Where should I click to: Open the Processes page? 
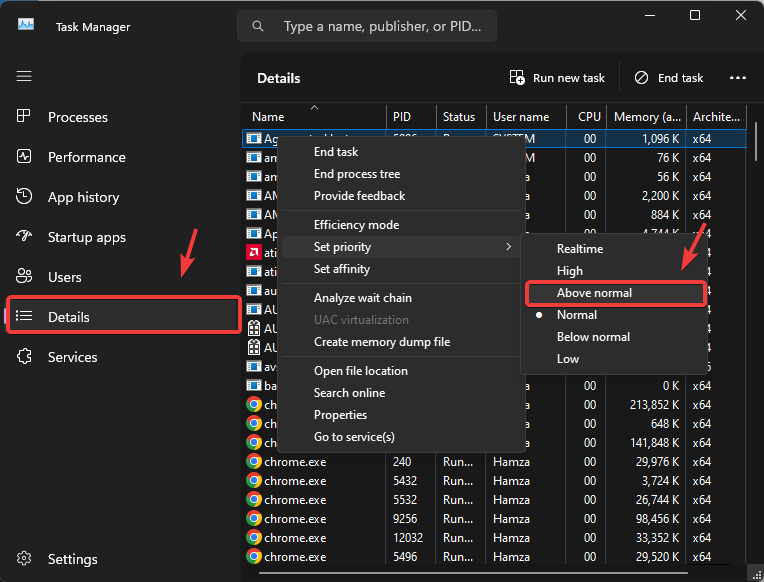point(77,117)
